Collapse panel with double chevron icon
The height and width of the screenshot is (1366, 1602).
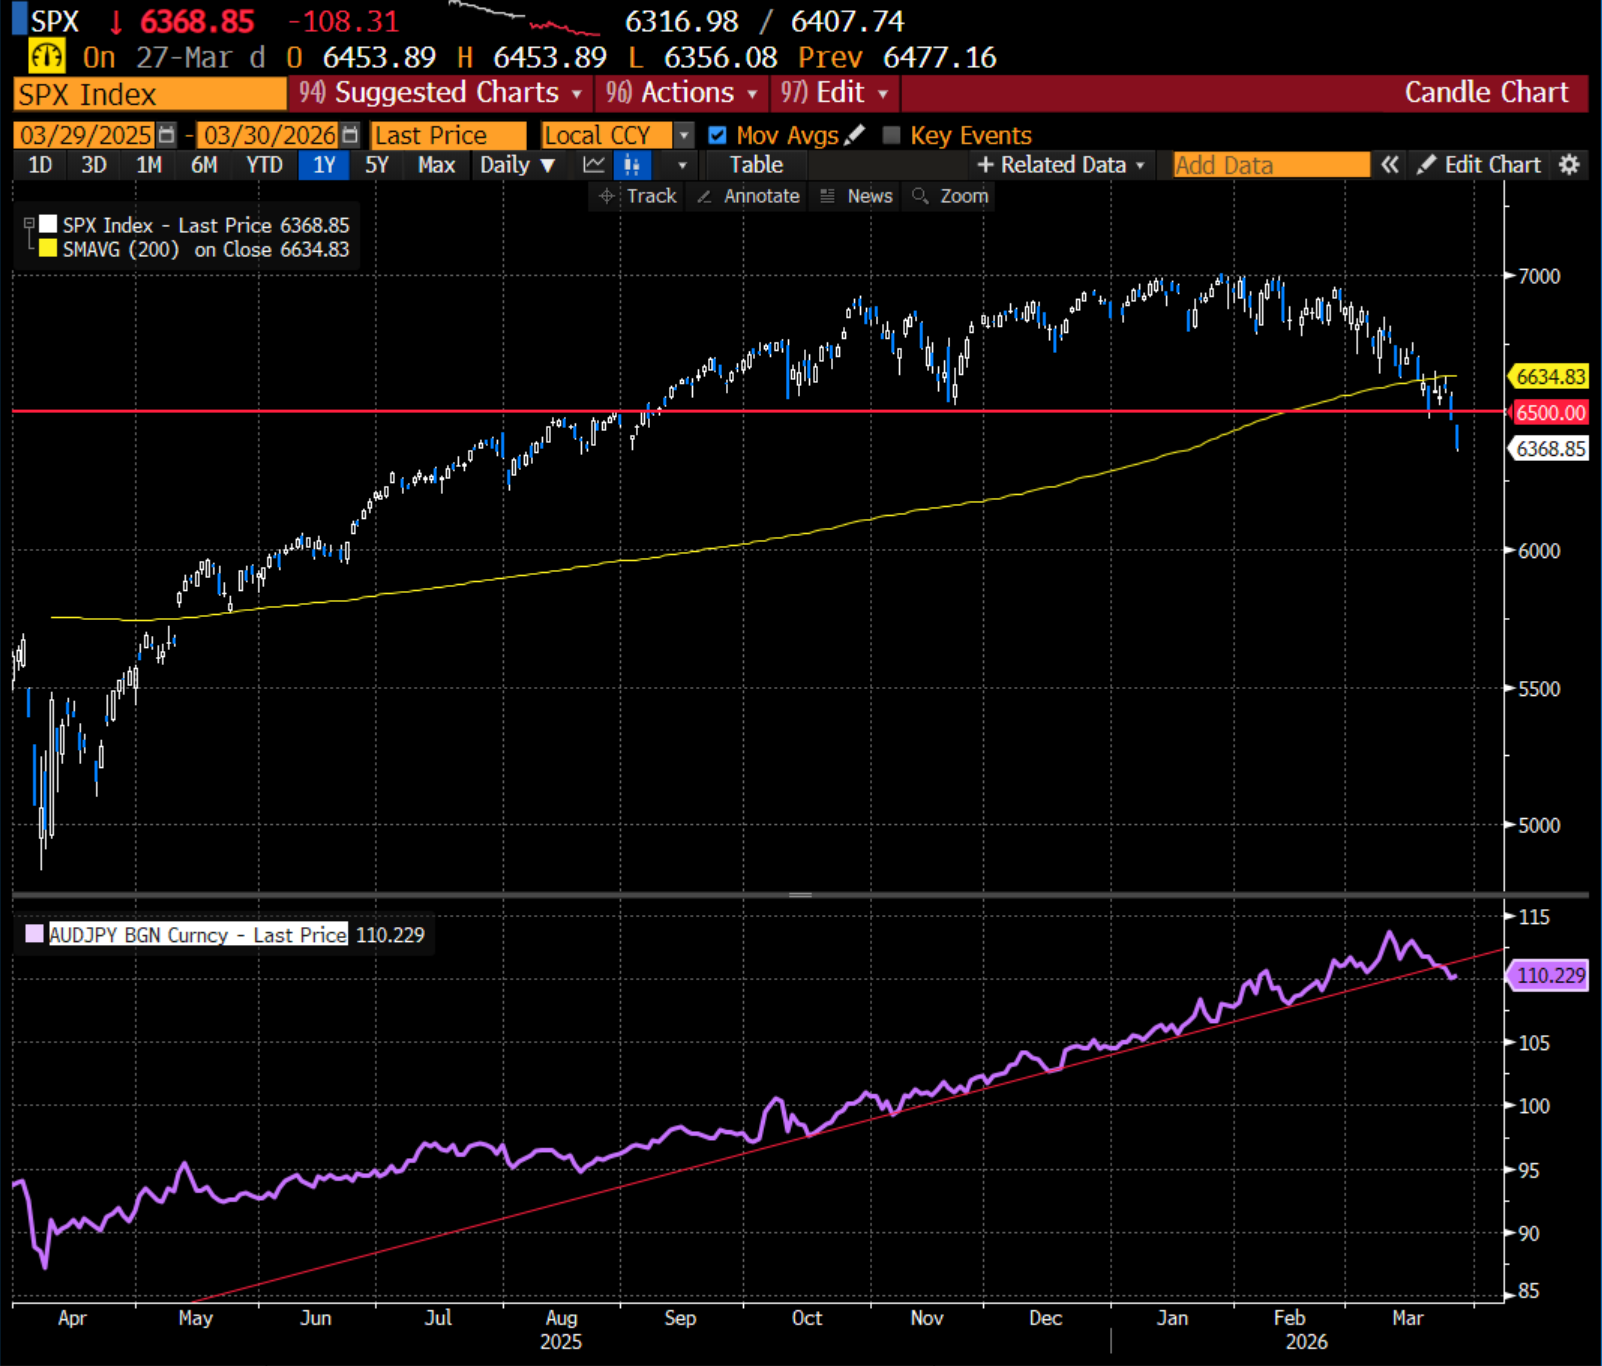pos(1390,165)
